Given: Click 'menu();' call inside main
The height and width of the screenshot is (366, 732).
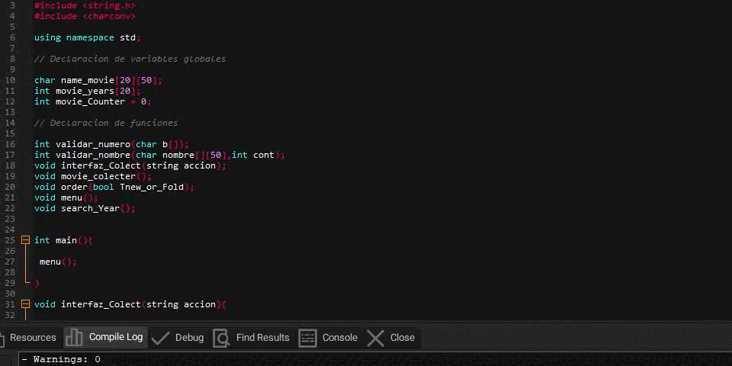Looking at the screenshot, I should click(x=58, y=262).
